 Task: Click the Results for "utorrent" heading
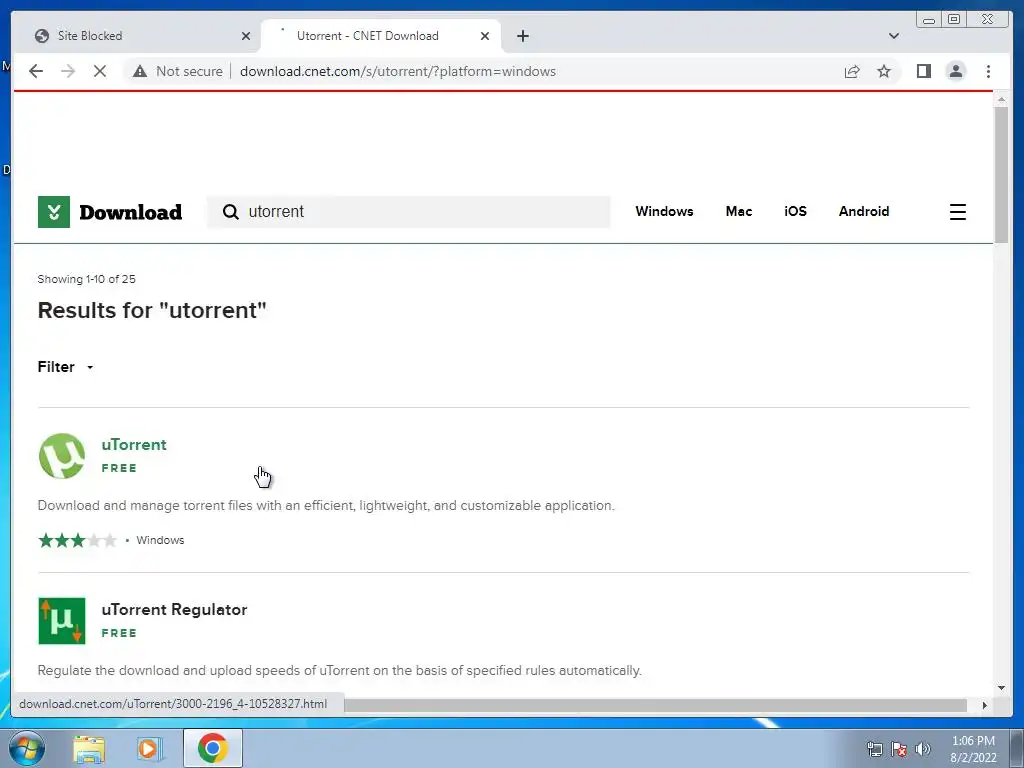coord(152,310)
